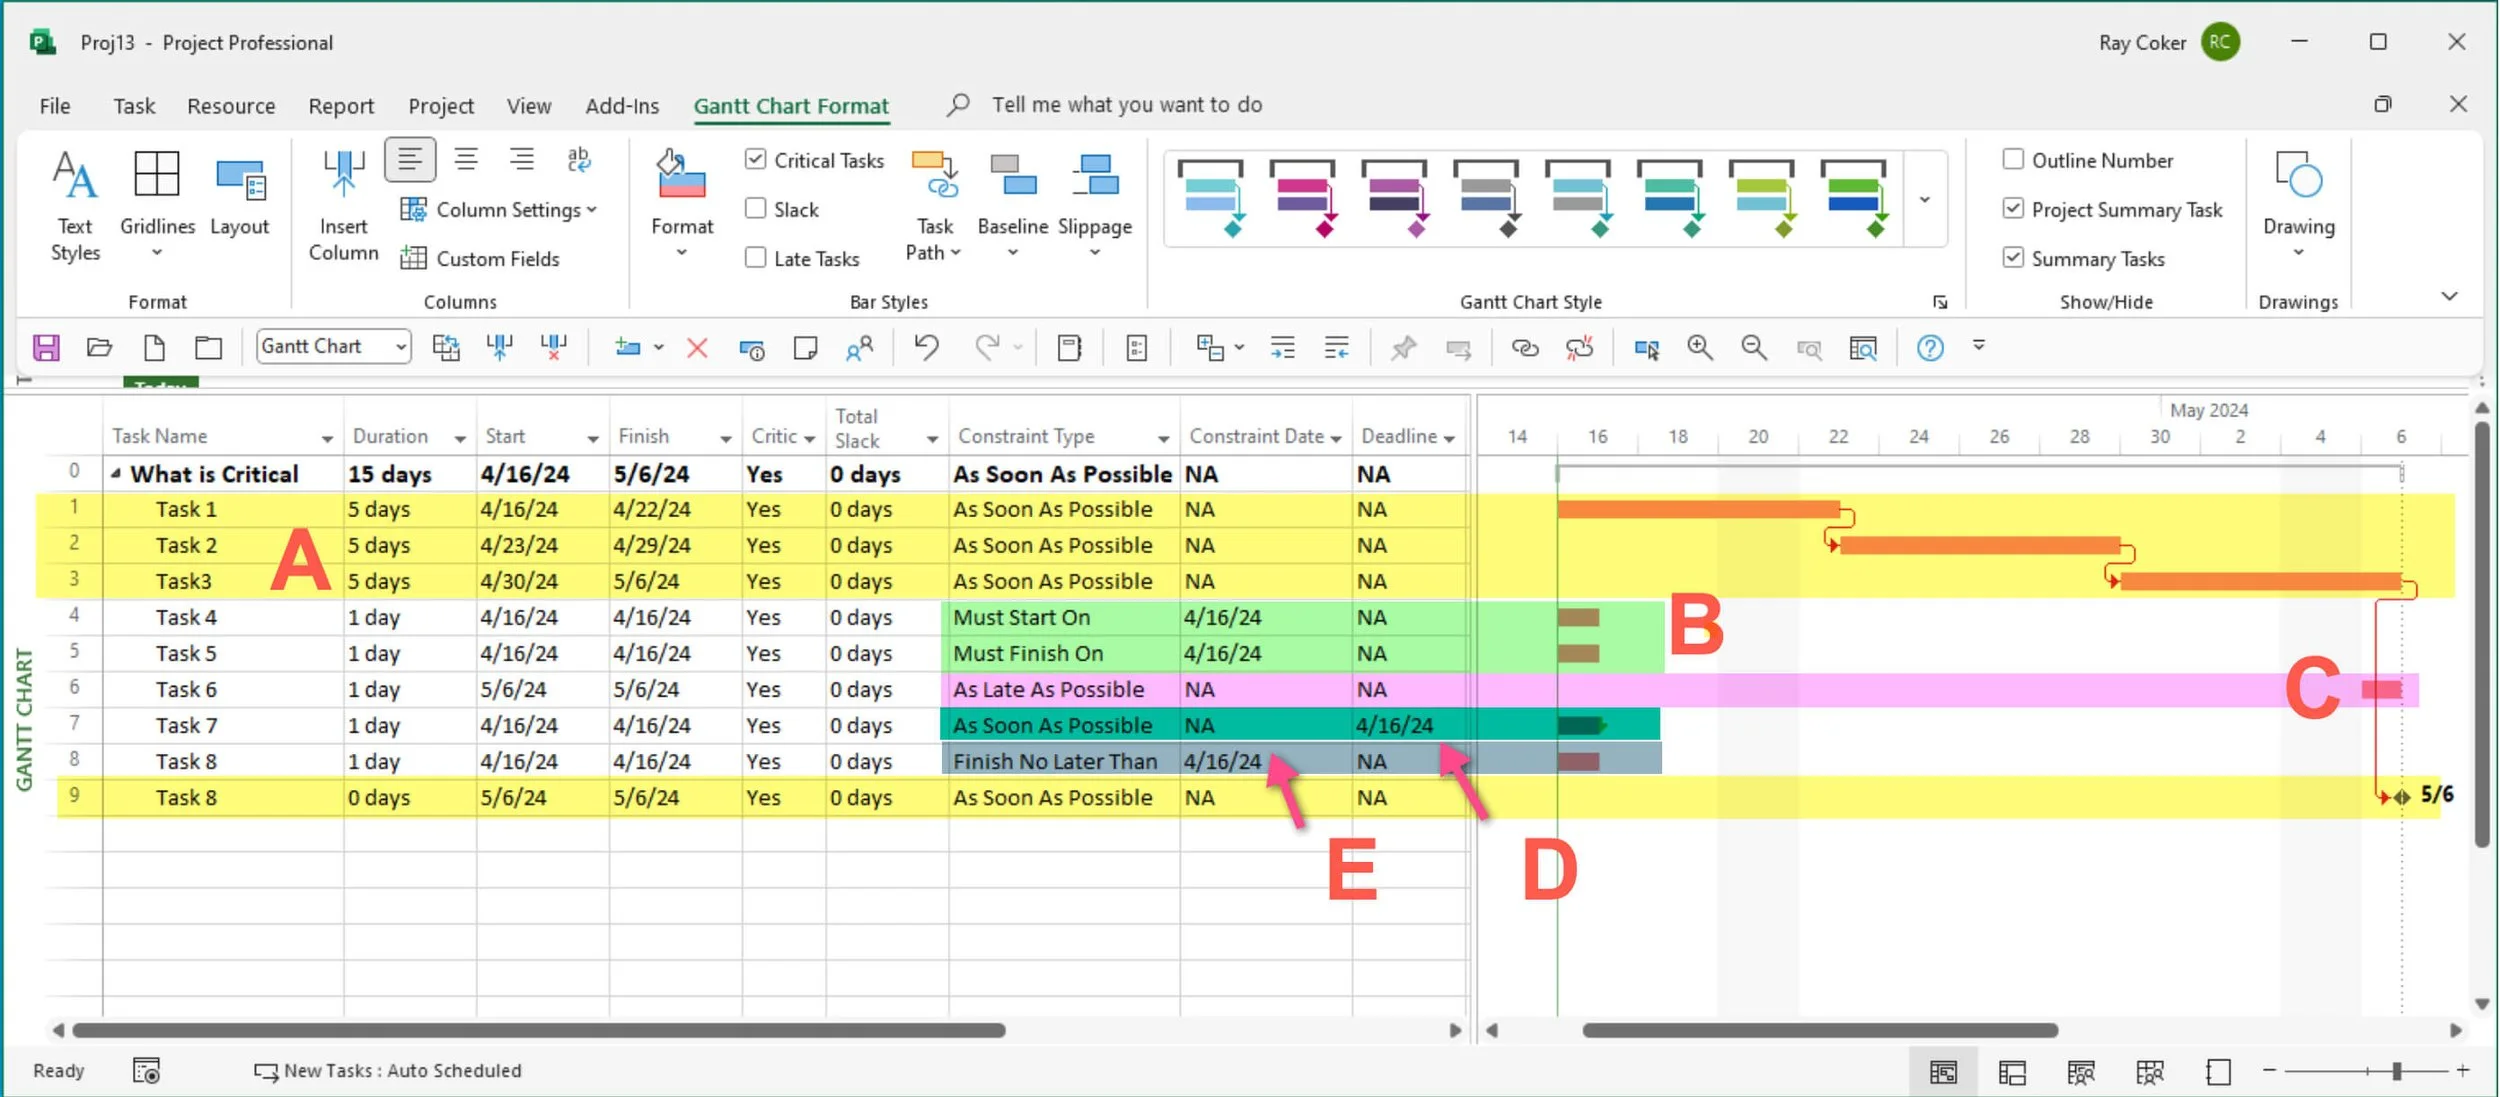Open the Task Path options
The image size is (2500, 1097).
(934, 206)
